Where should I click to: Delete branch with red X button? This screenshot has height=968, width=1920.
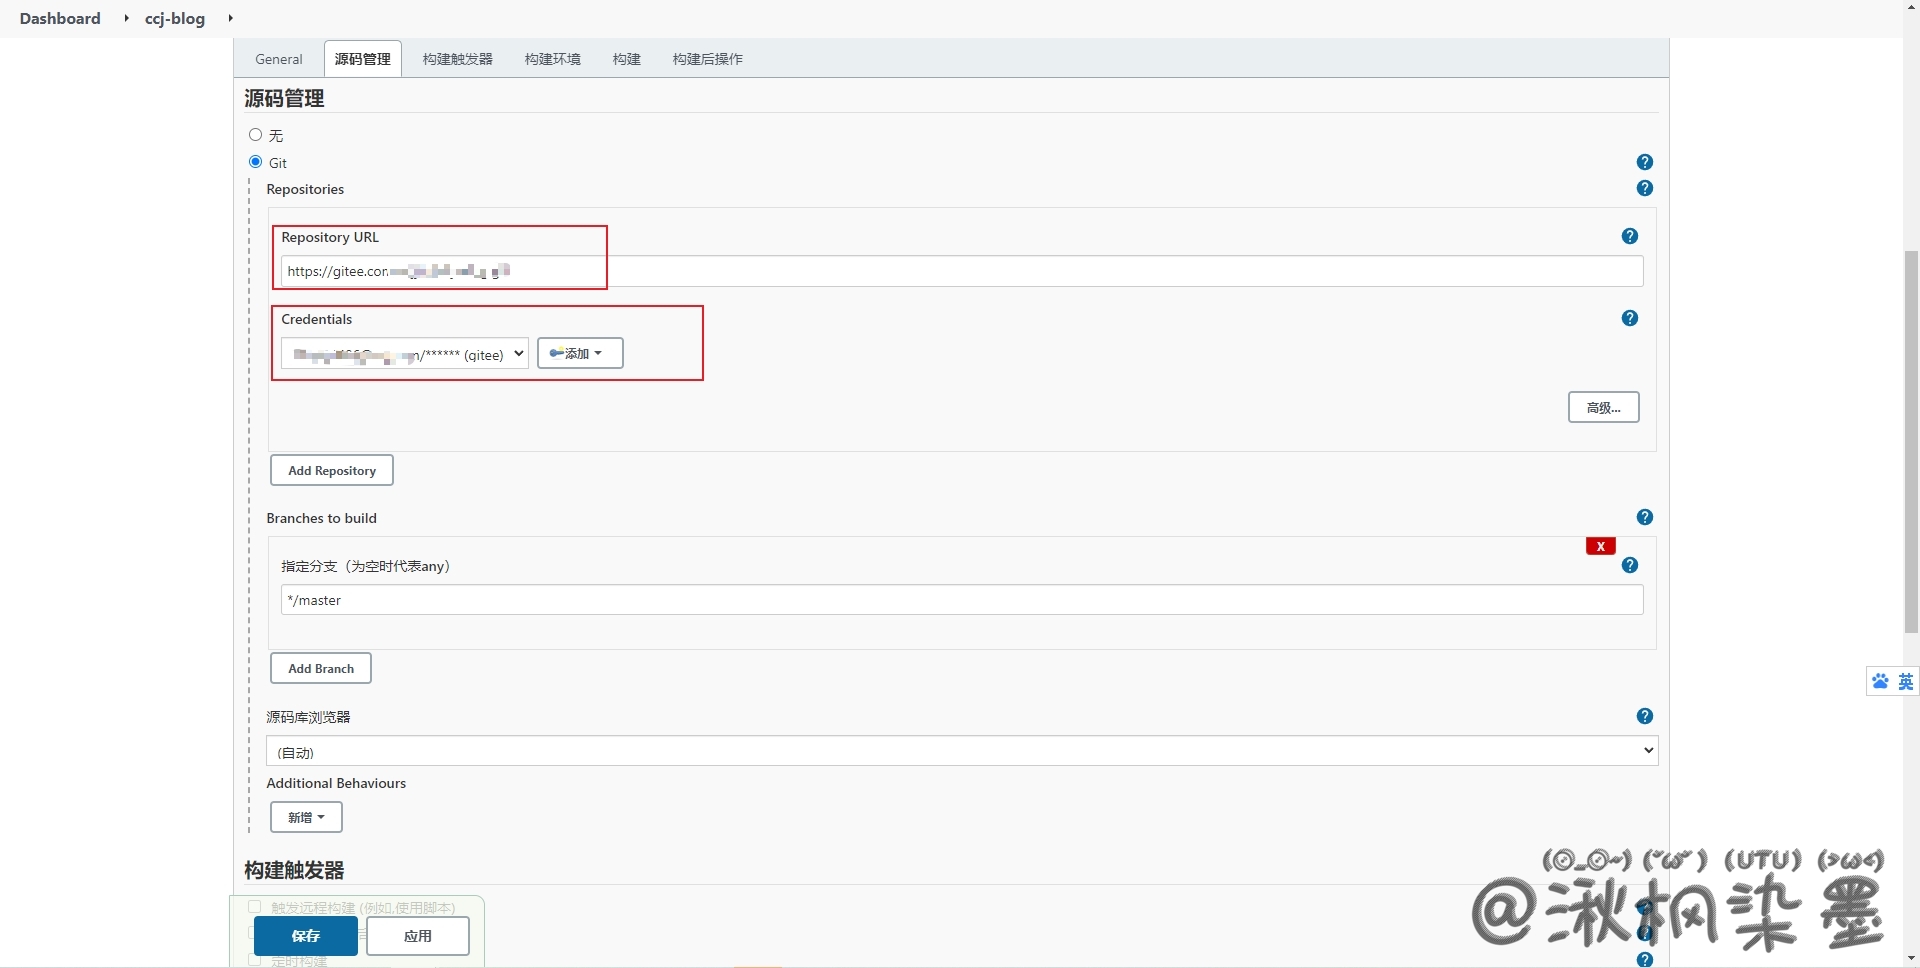pos(1600,546)
